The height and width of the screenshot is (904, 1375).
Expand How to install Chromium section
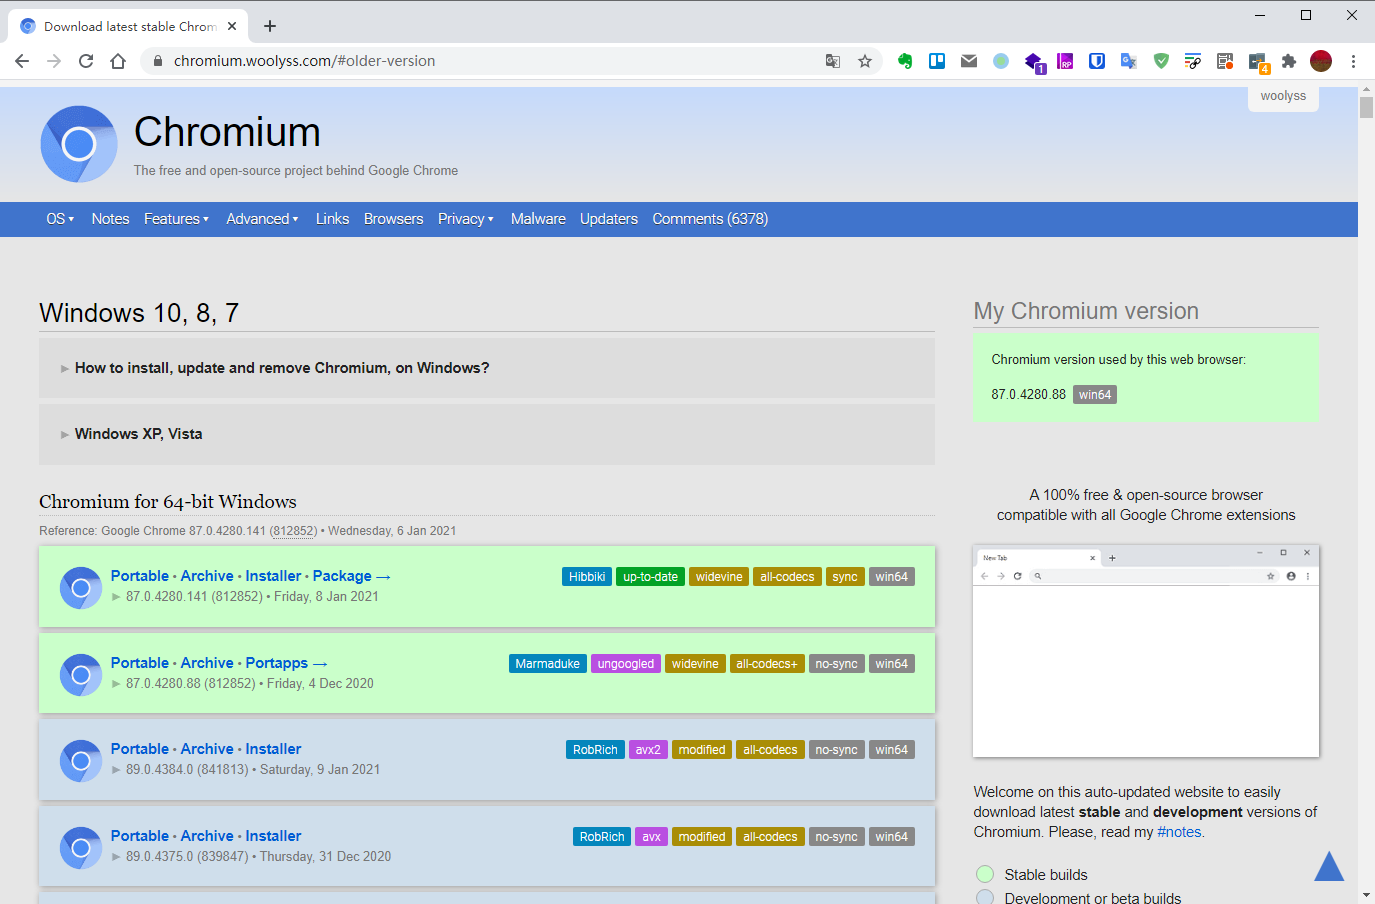pyautogui.click(x=281, y=368)
